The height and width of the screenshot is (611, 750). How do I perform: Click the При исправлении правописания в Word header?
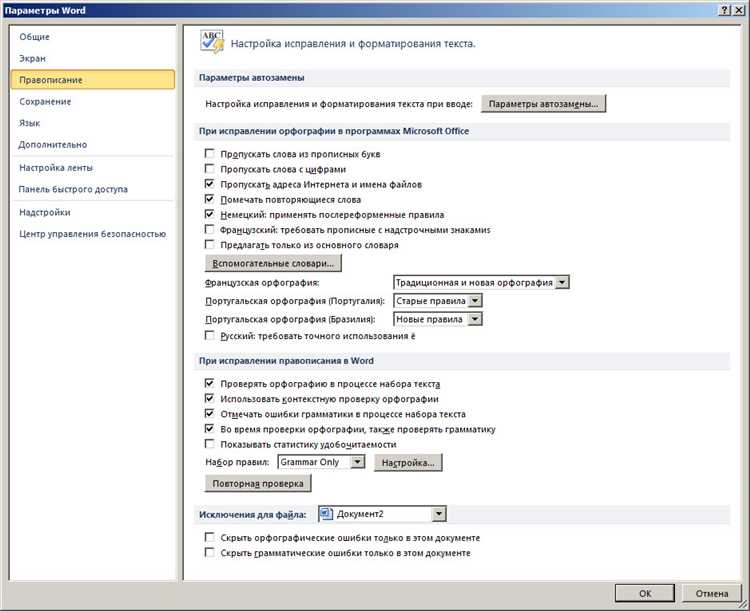point(286,361)
